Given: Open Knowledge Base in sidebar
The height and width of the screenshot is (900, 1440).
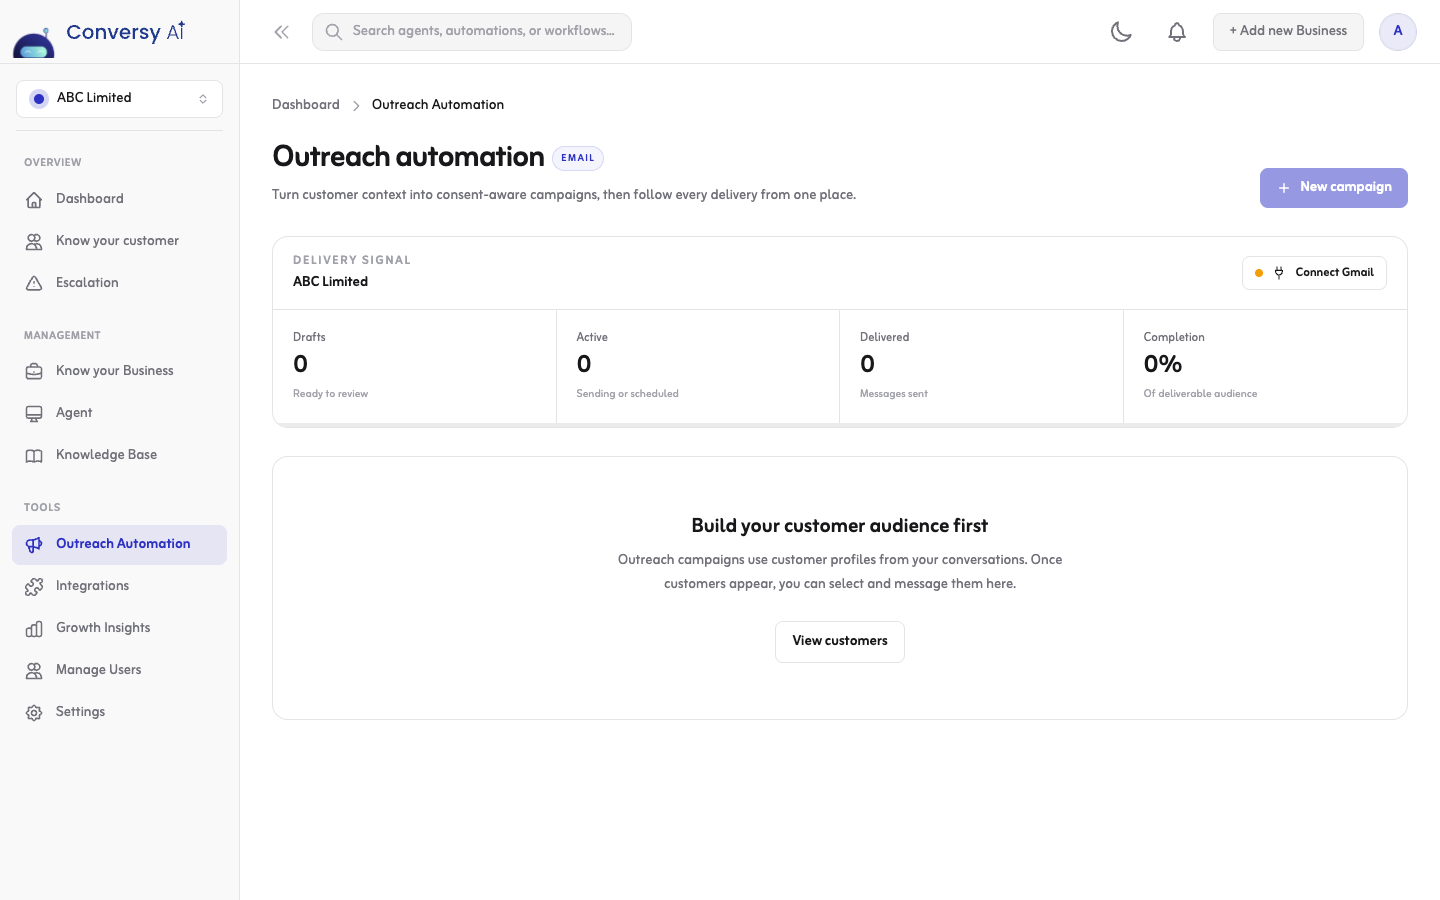Looking at the screenshot, I should (x=119, y=455).
